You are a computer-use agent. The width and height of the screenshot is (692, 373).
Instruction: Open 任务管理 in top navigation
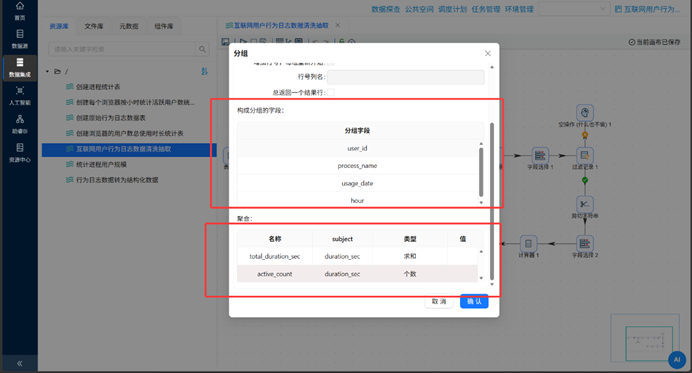pyautogui.click(x=486, y=9)
